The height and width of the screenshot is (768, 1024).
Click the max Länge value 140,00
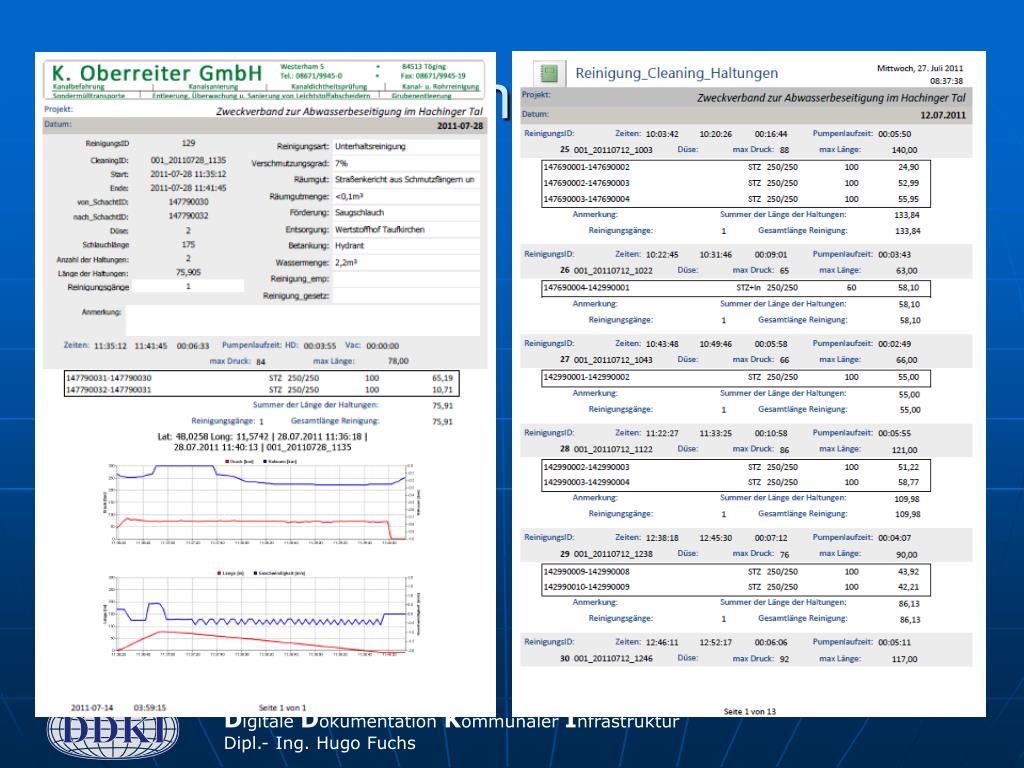coord(904,150)
